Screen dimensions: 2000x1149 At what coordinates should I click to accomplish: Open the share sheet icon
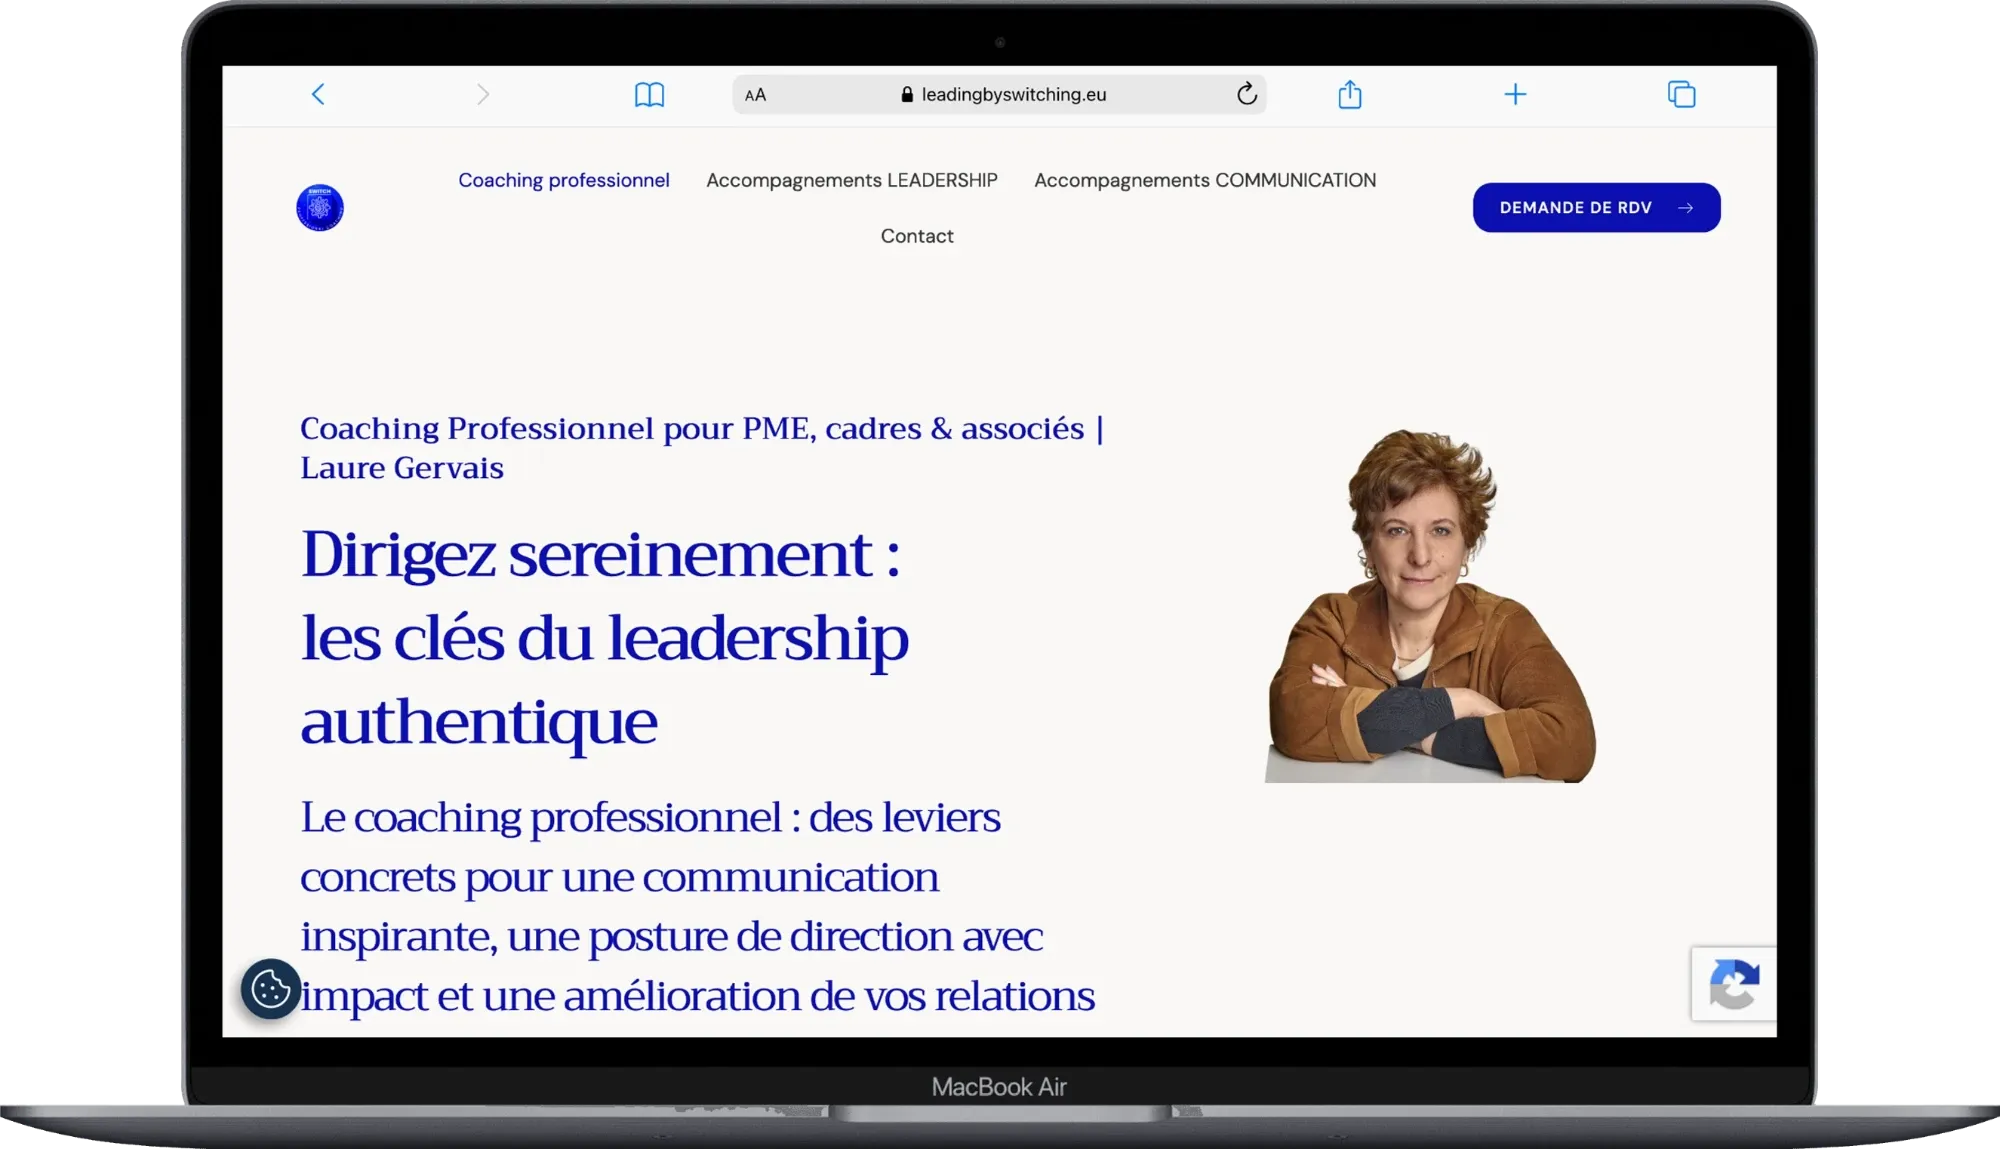point(1350,94)
